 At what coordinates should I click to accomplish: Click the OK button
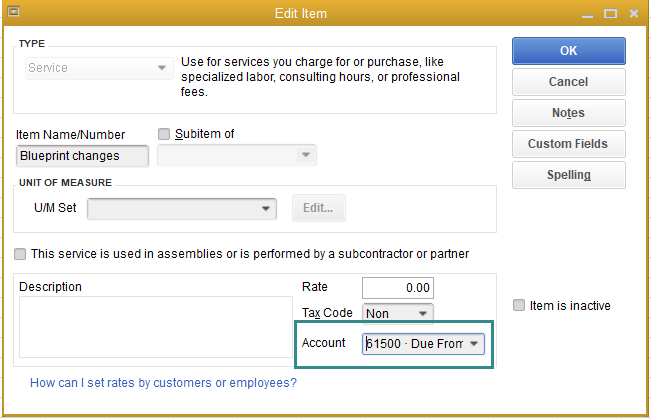pyautogui.click(x=568, y=51)
